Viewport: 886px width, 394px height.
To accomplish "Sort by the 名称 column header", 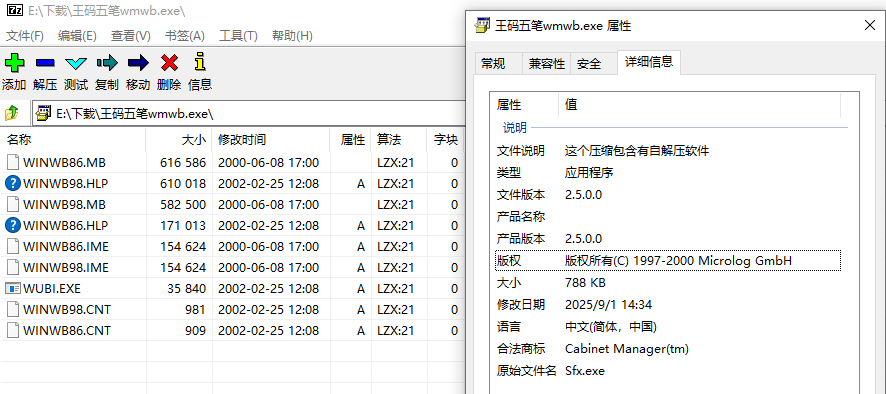I will (x=73, y=140).
